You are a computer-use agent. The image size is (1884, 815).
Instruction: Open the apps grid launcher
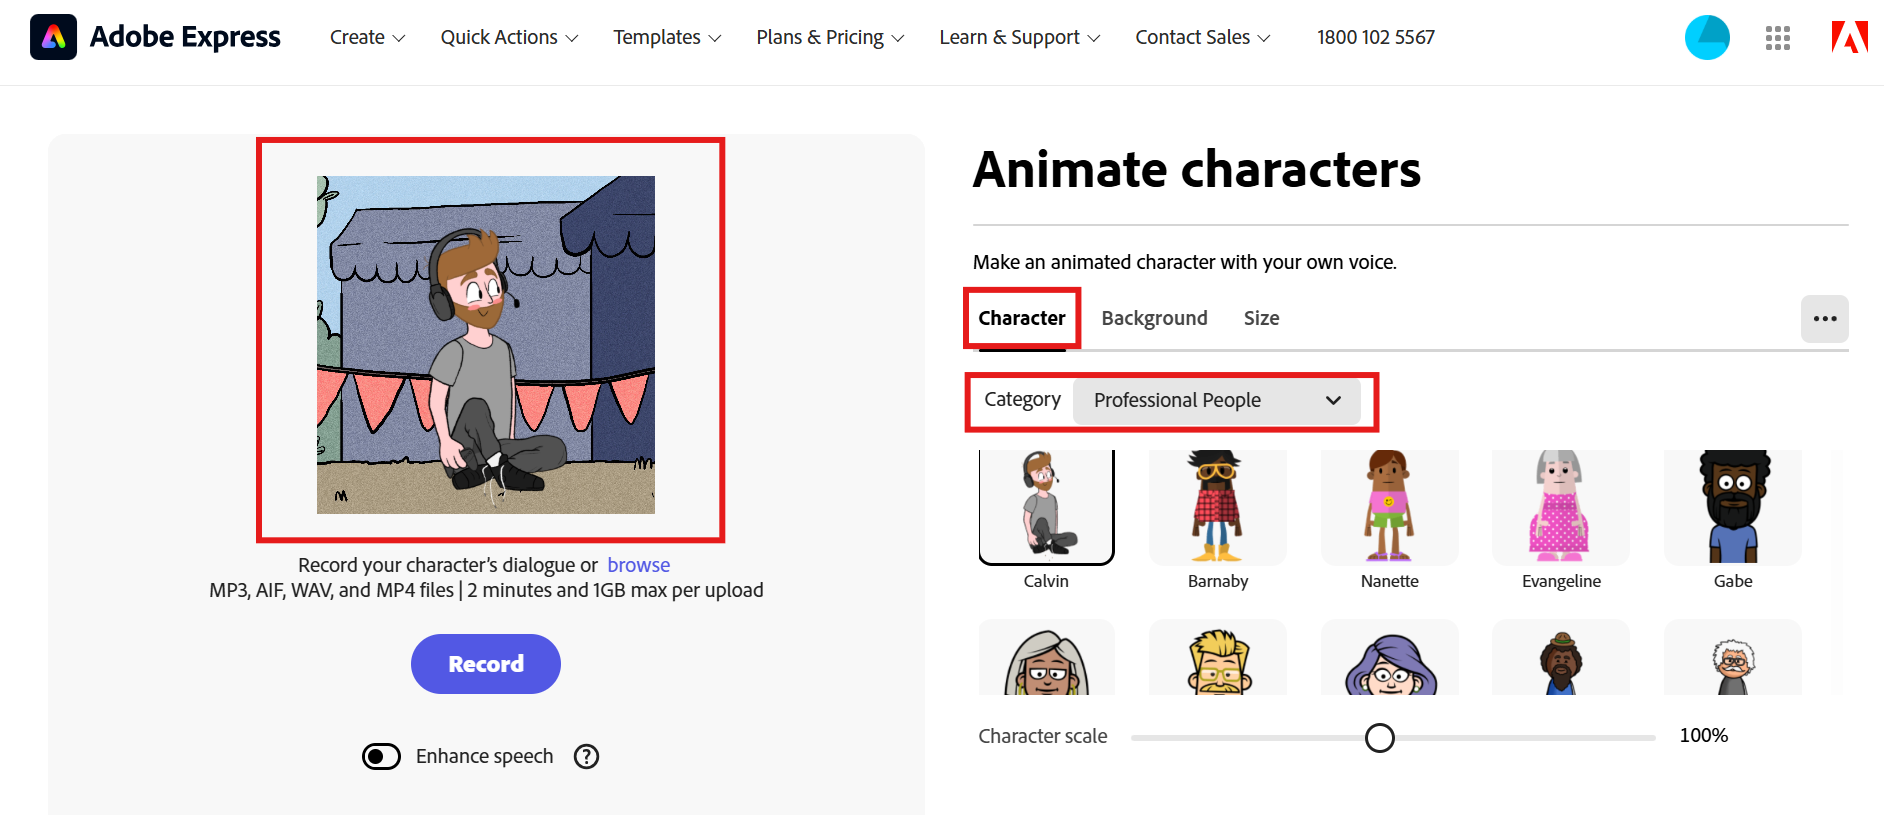pyautogui.click(x=1778, y=38)
